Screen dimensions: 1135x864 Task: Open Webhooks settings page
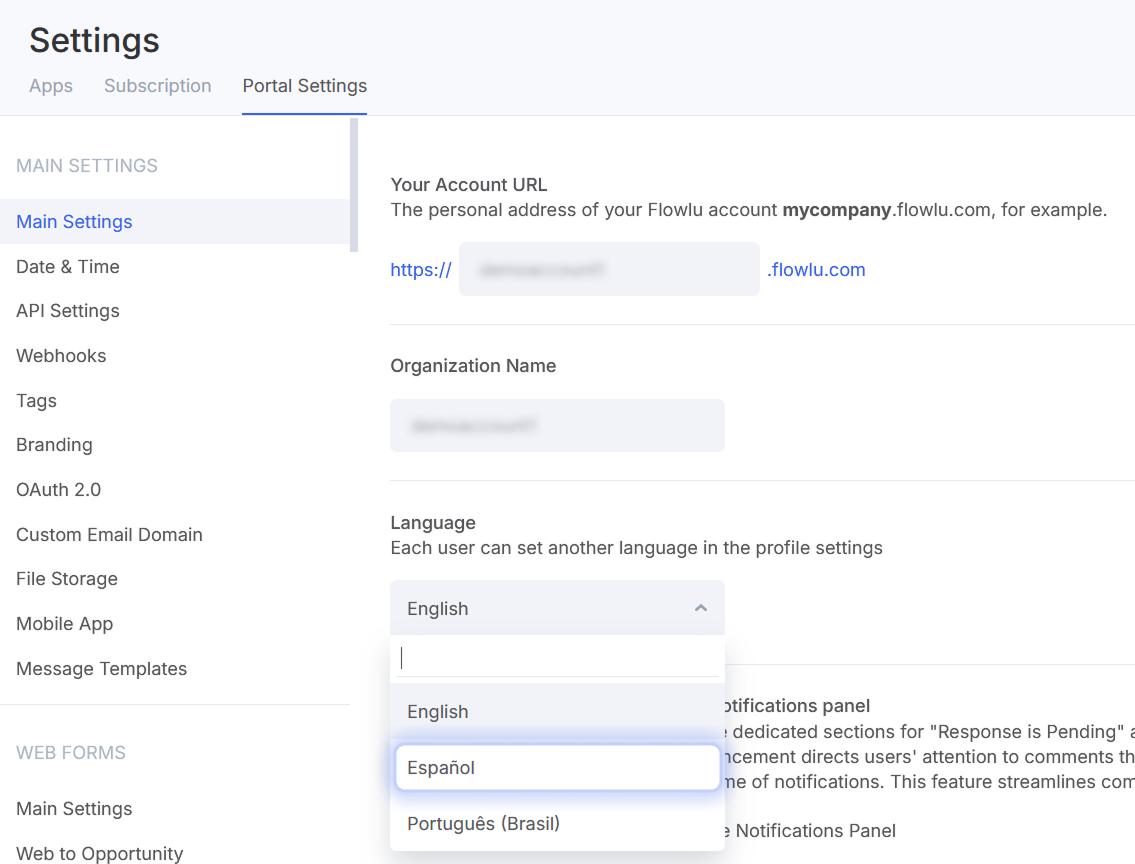click(x=61, y=356)
